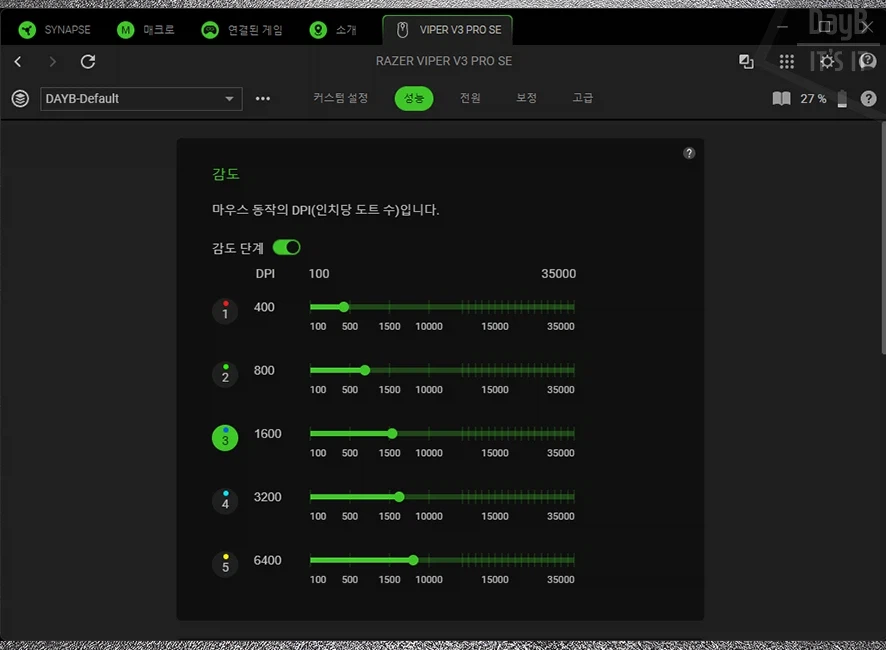Open the connected games gamepad icon
The width and height of the screenshot is (886, 650).
coord(208,30)
